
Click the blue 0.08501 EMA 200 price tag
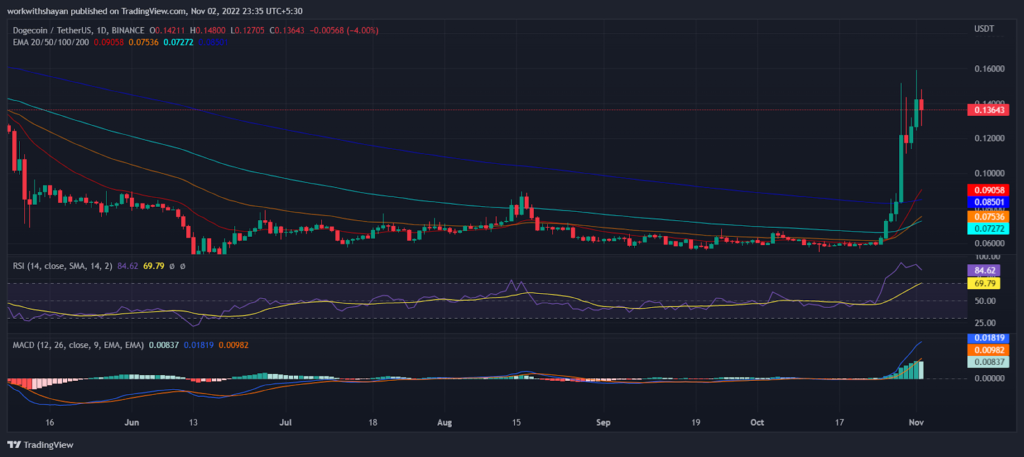pos(988,202)
